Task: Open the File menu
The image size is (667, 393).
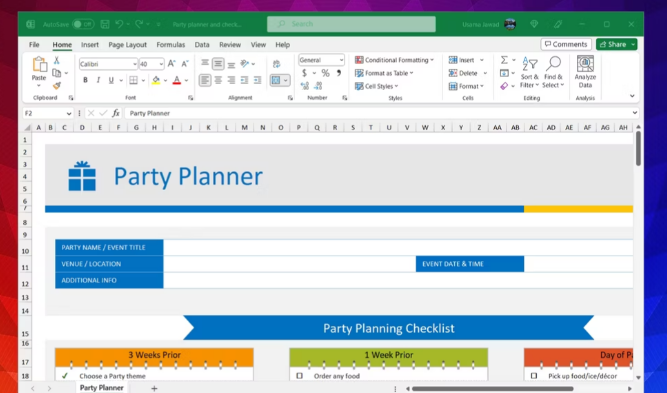Action: (34, 45)
